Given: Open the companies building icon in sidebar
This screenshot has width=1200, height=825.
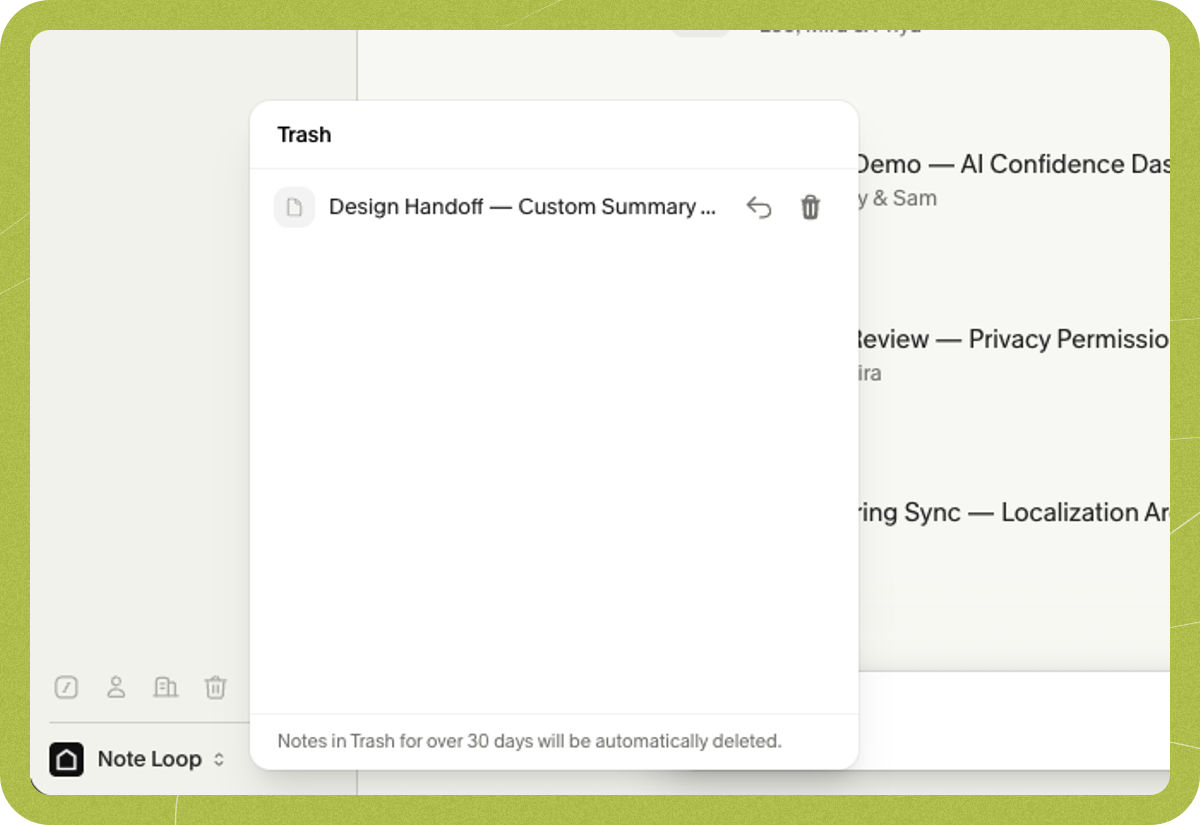Looking at the screenshot, I should pyautogui.click(x=166, y=687).
